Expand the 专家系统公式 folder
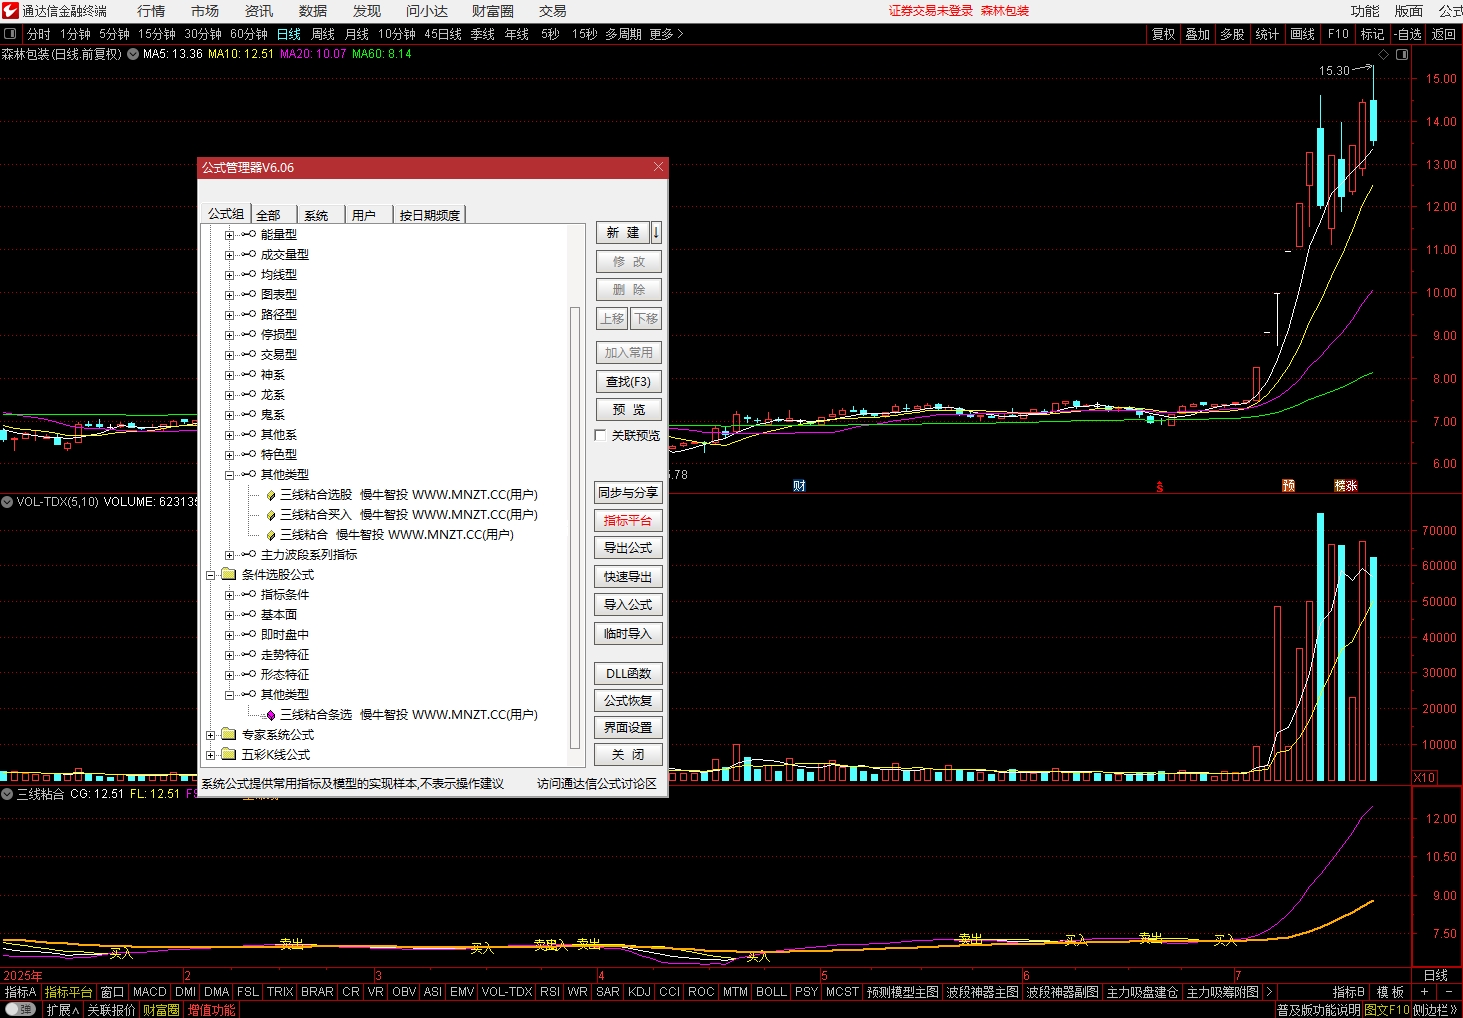This screenshot has width=1463, height=1018. tap(211, 735)
